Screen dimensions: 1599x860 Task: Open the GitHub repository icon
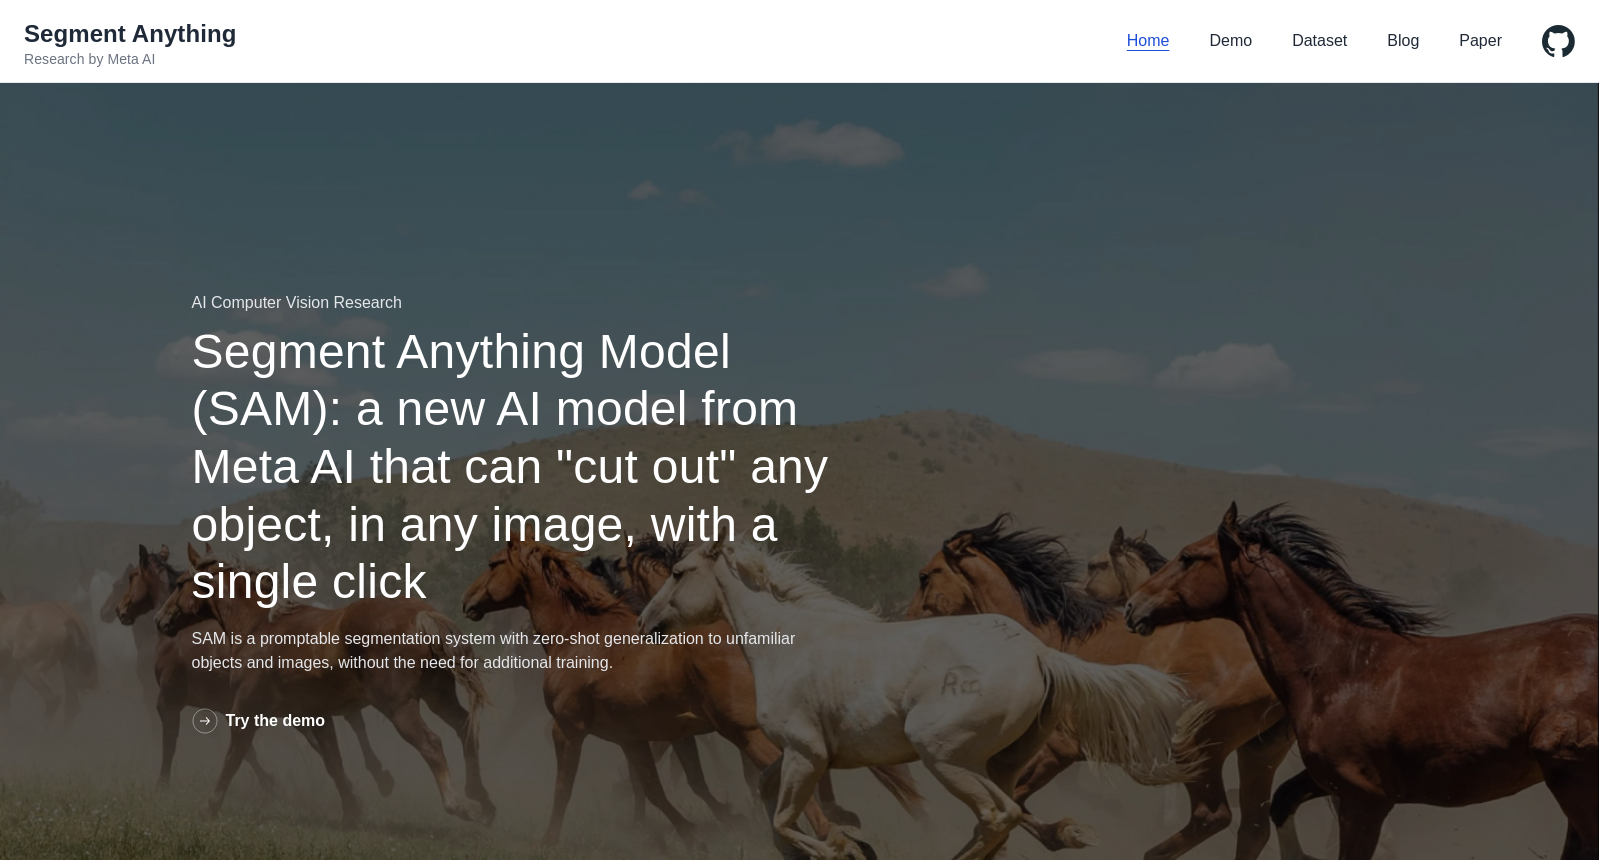1558,41
